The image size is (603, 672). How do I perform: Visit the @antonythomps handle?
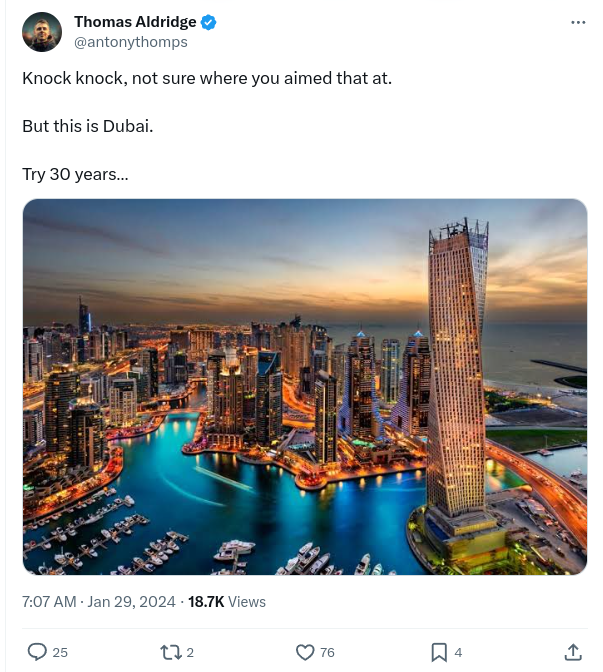pyautogui.click(x=131, y=42)
